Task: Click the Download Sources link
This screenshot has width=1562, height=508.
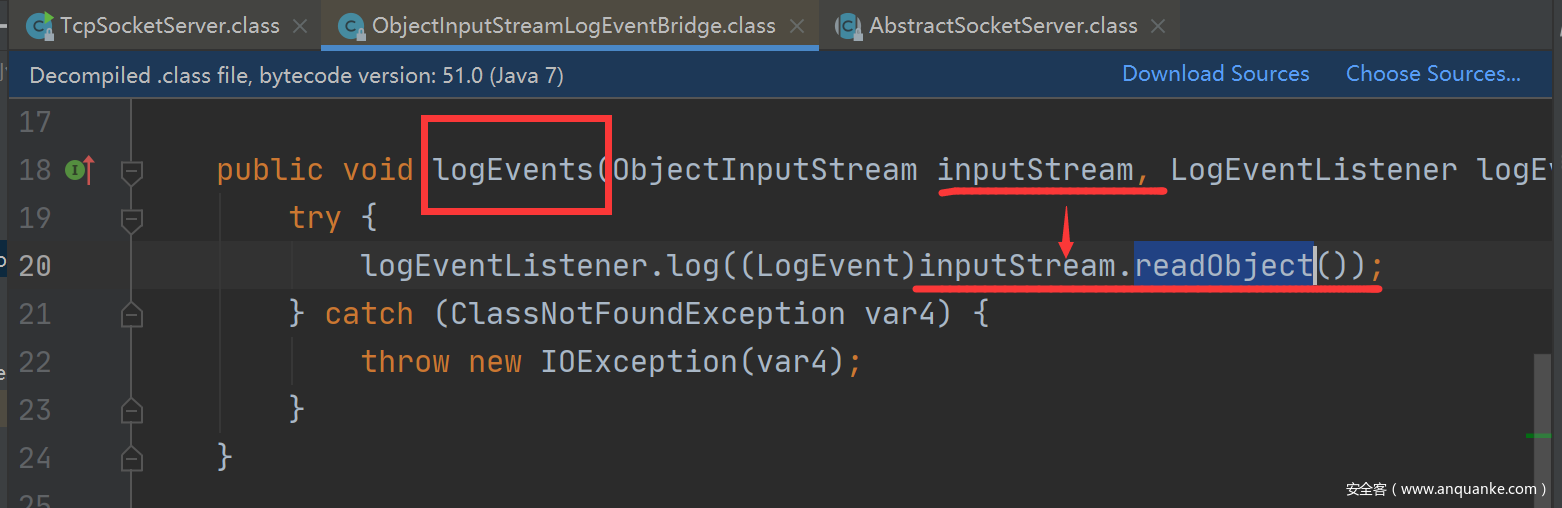Action: [x=1215, y=74]
